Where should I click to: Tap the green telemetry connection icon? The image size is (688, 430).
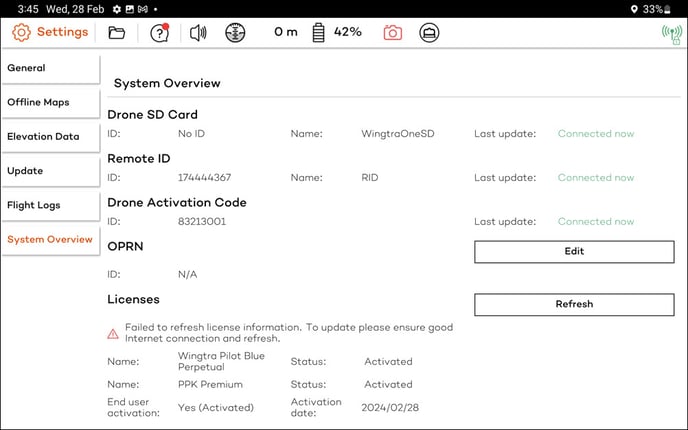[x=672, y=34]
